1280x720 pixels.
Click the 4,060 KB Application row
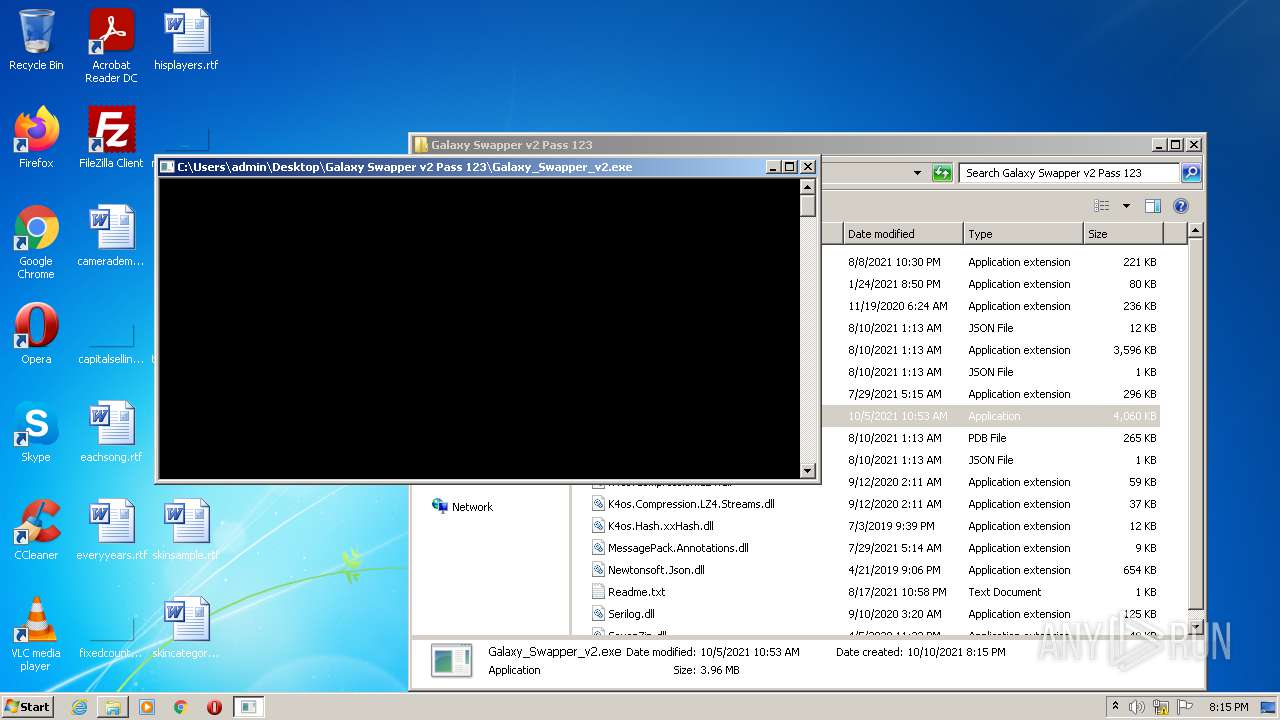point(990,416)
